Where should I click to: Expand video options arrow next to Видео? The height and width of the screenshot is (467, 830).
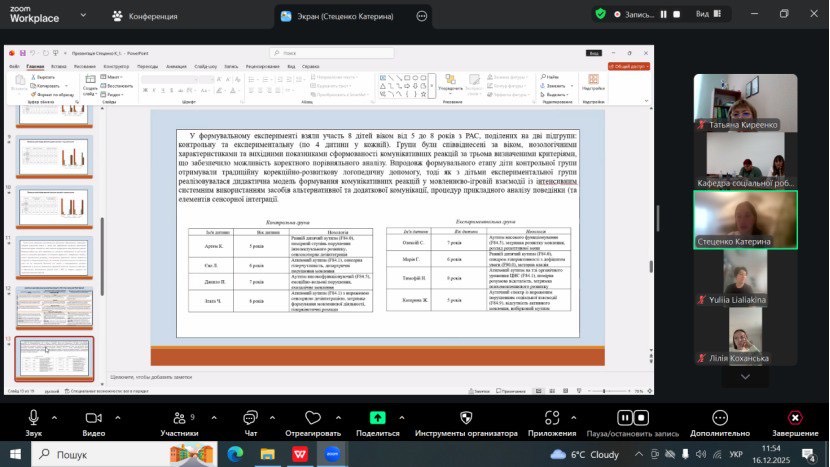click(x=117, y=418)
